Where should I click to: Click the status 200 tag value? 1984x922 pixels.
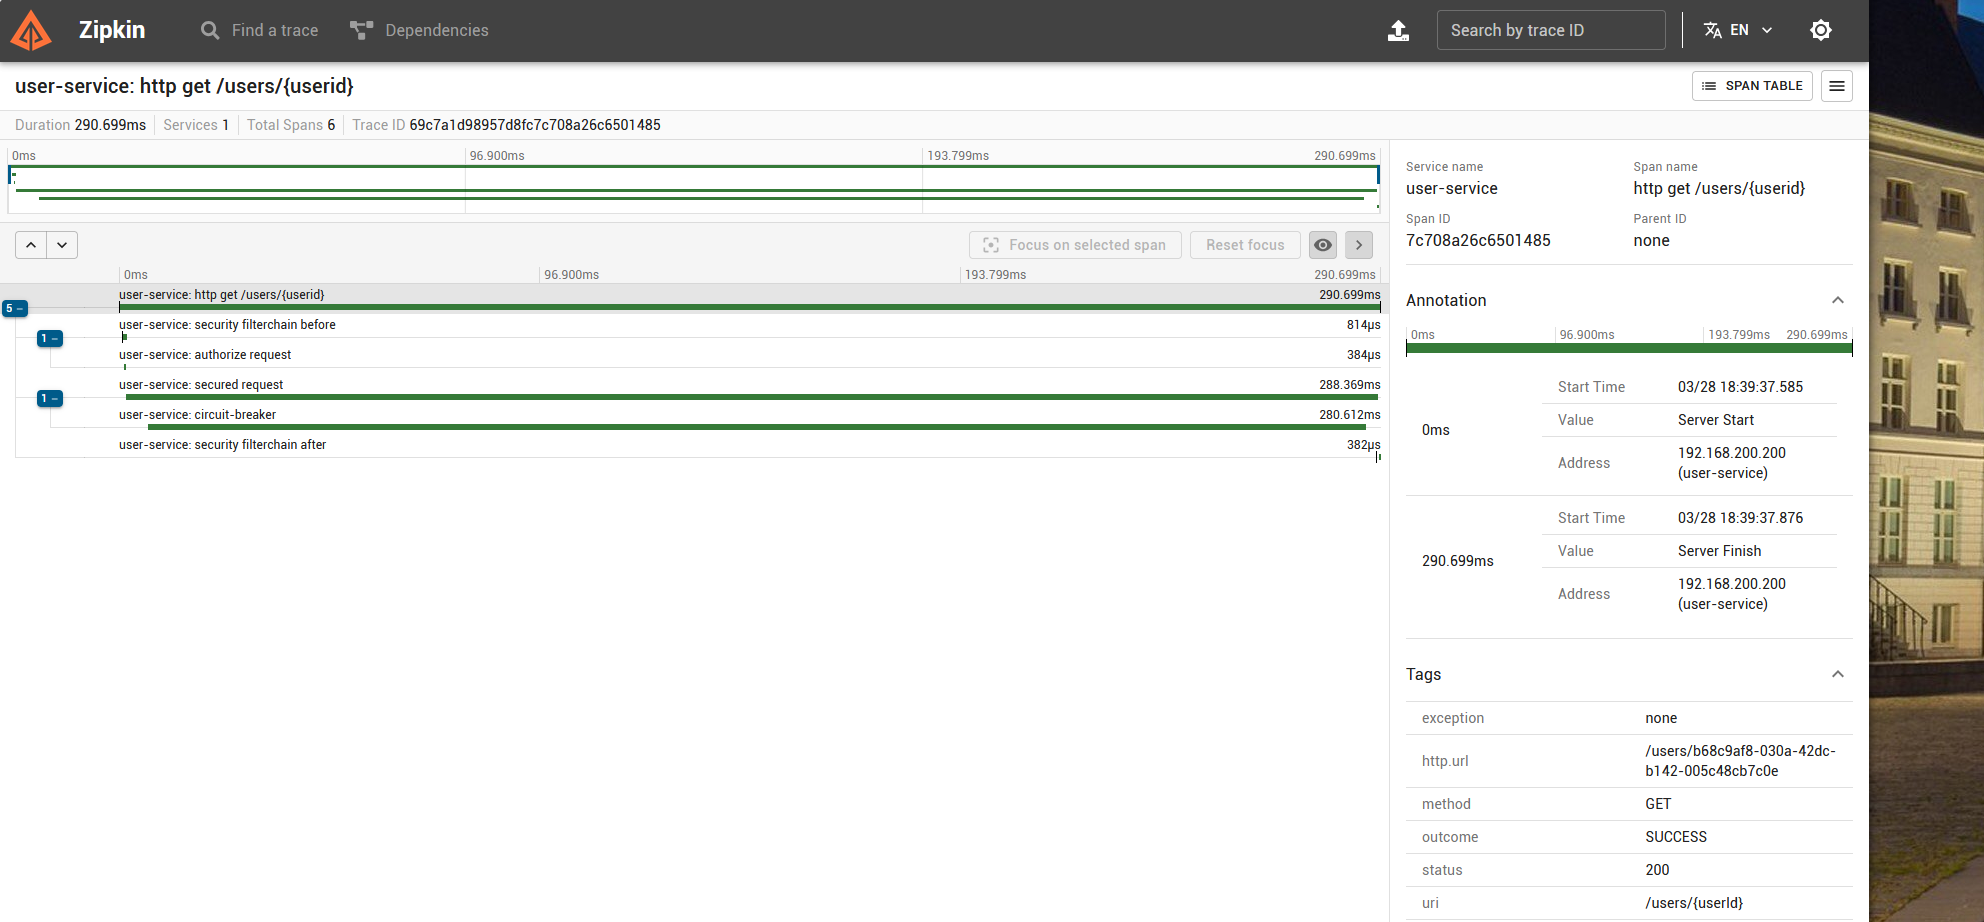tap(1657, 870)
